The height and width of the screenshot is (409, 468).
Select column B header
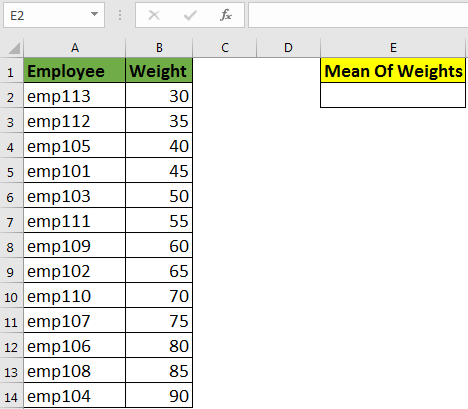[x=159, y=48]
